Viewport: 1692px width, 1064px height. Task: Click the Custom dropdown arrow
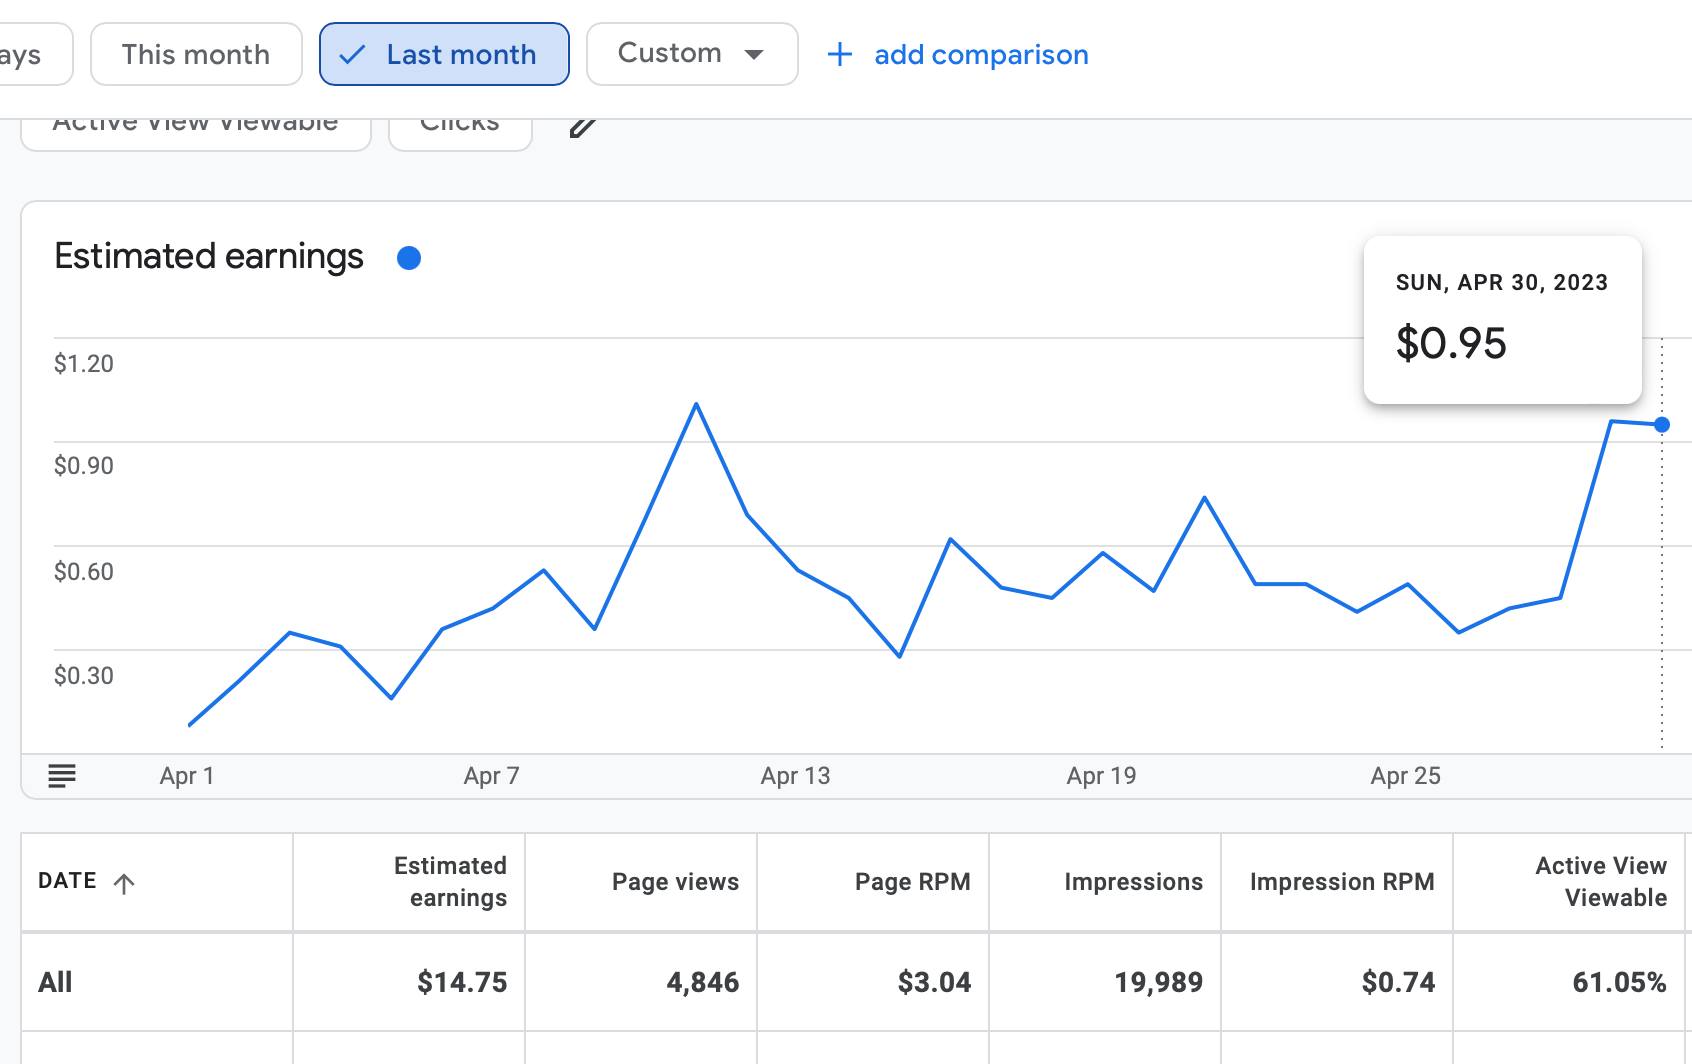(x=755, y=55)
